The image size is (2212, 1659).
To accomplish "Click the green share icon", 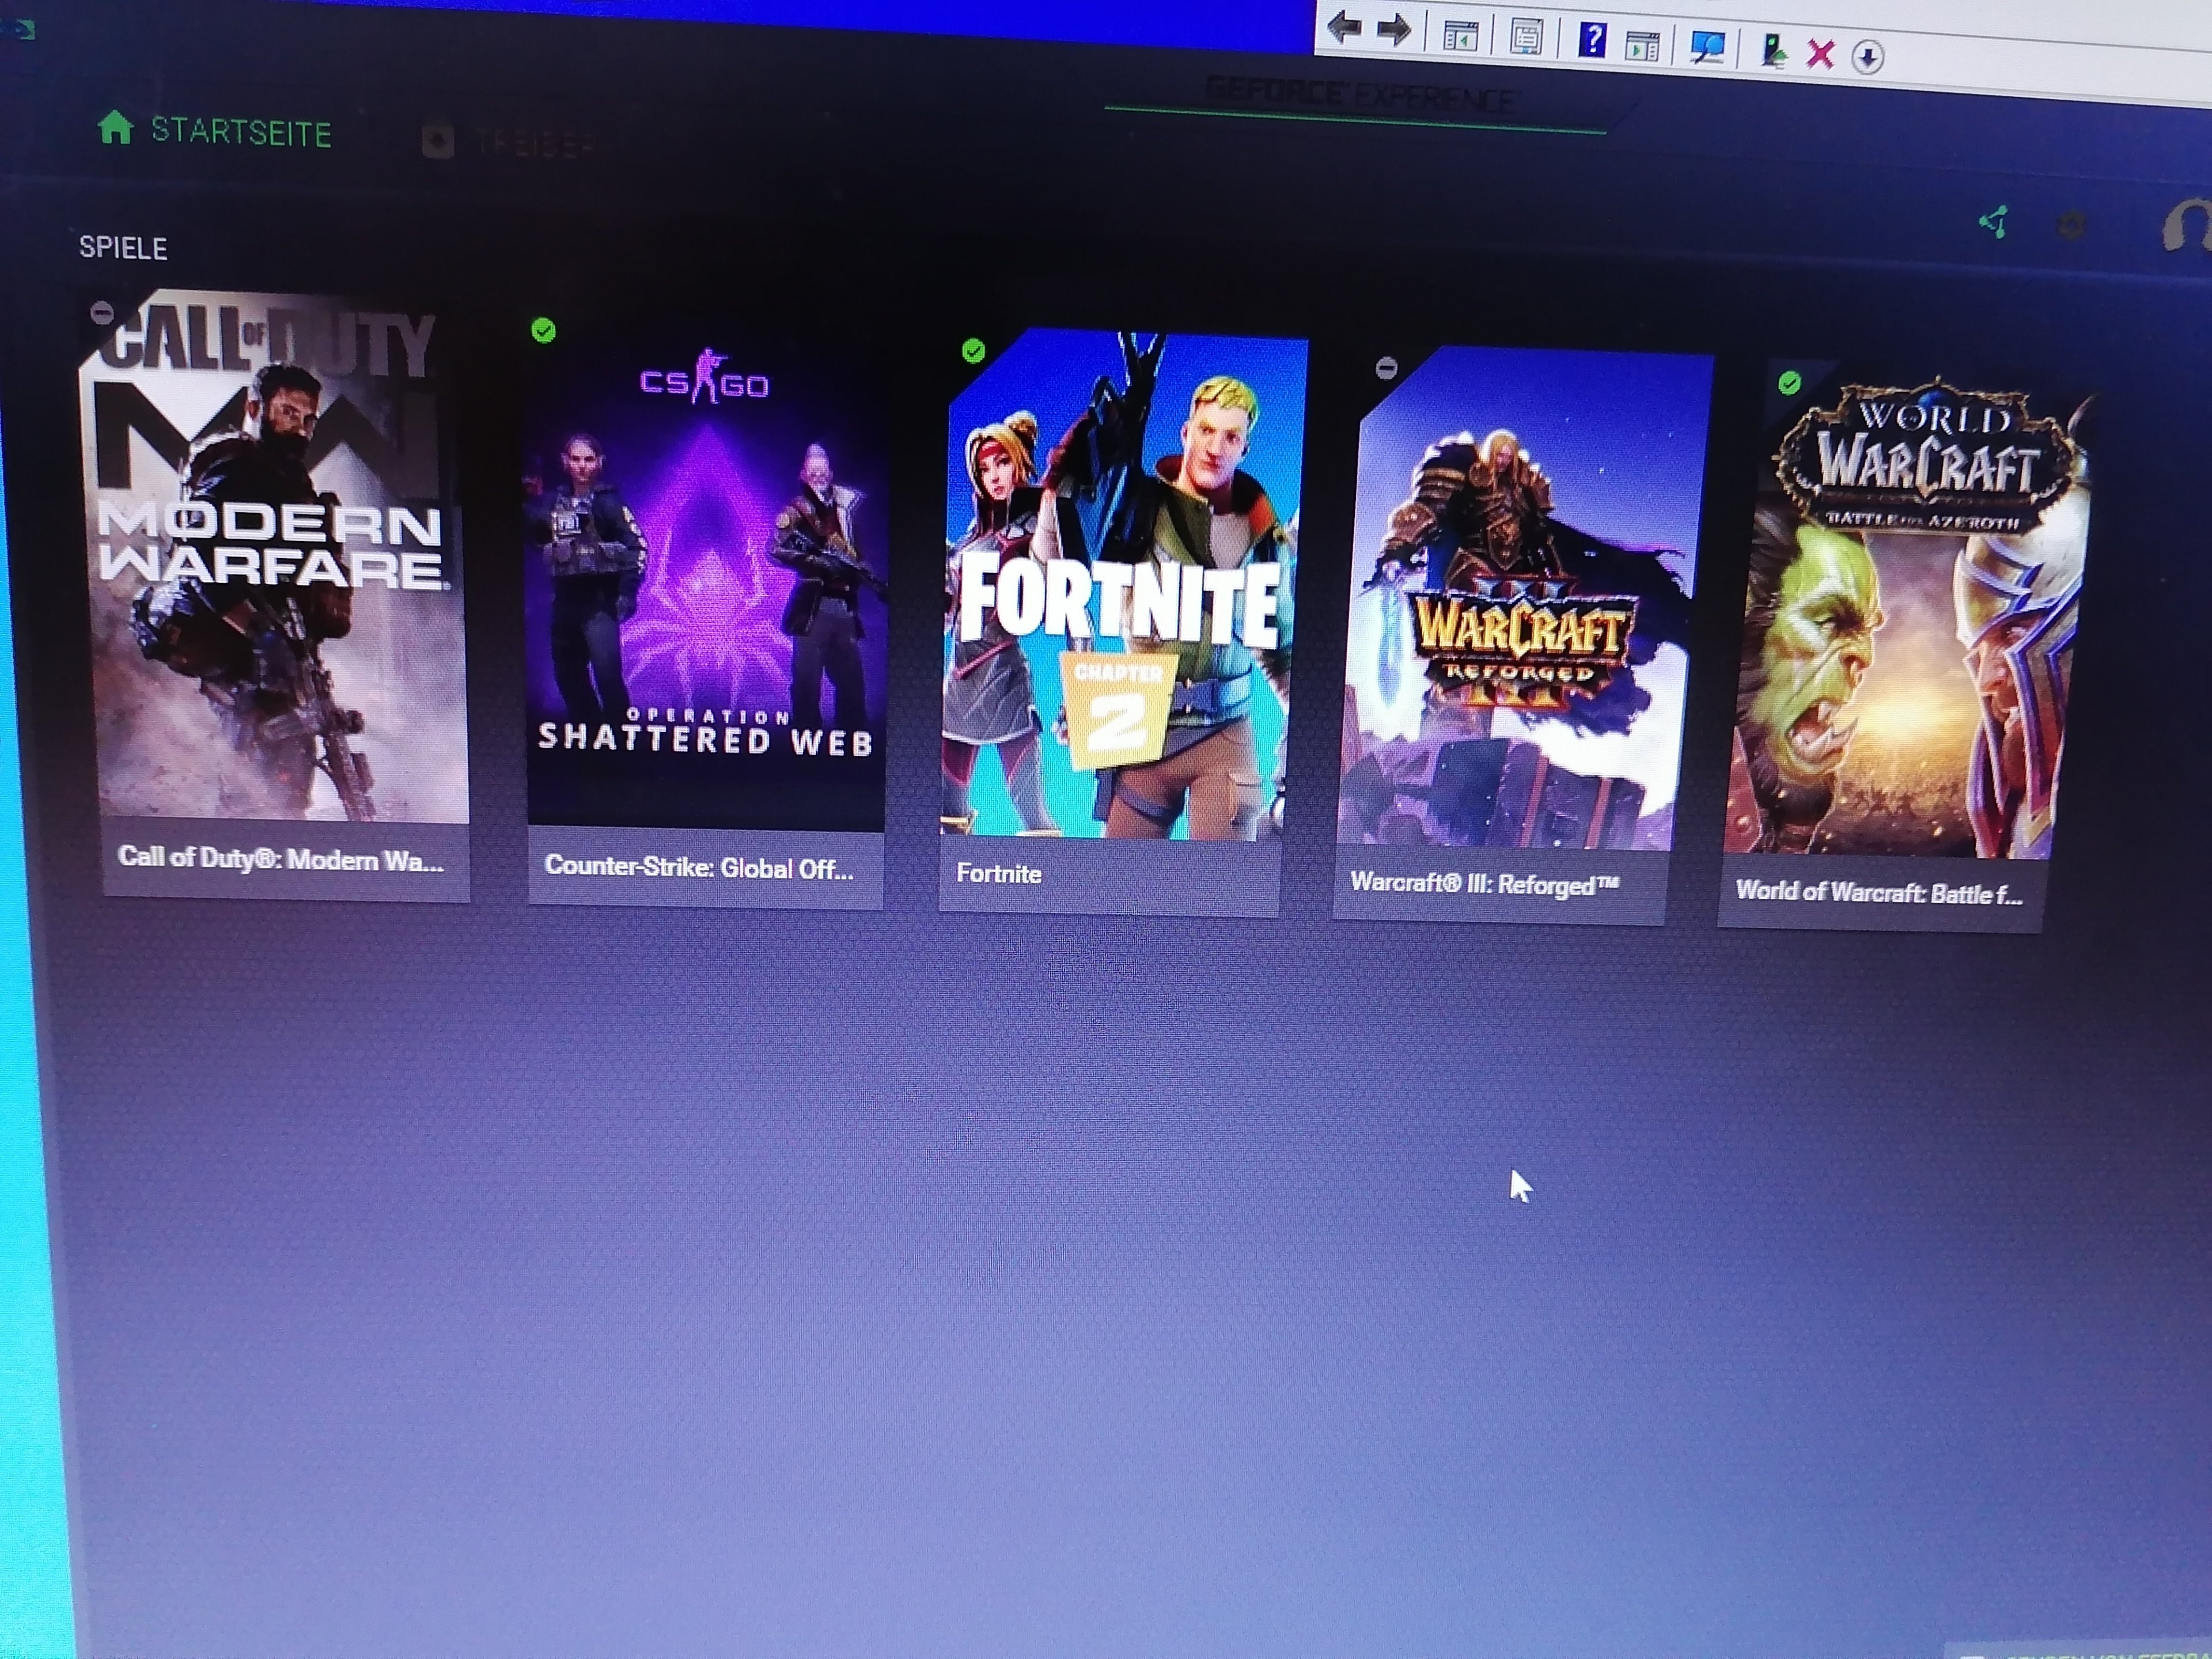I will (x=1993, y=222).
